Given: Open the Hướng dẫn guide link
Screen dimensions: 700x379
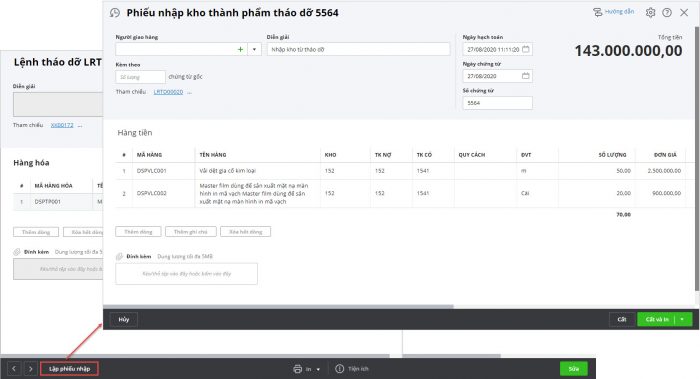Looking at the screenshot, I should pyautogui.click(x=613, y=12).
